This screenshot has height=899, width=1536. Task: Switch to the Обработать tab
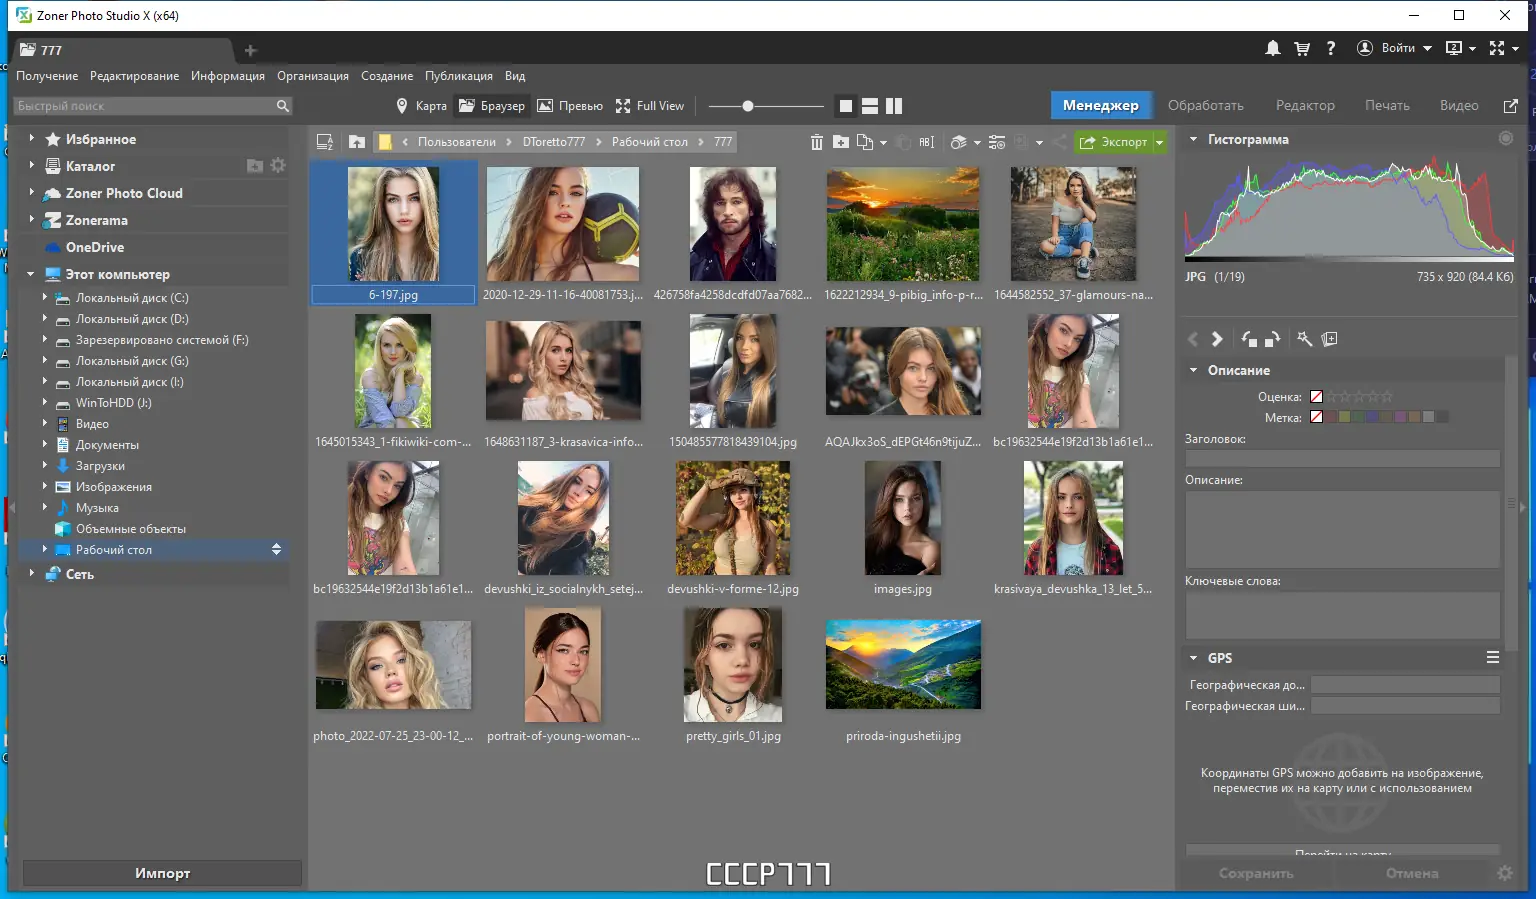coord(1206,104)
